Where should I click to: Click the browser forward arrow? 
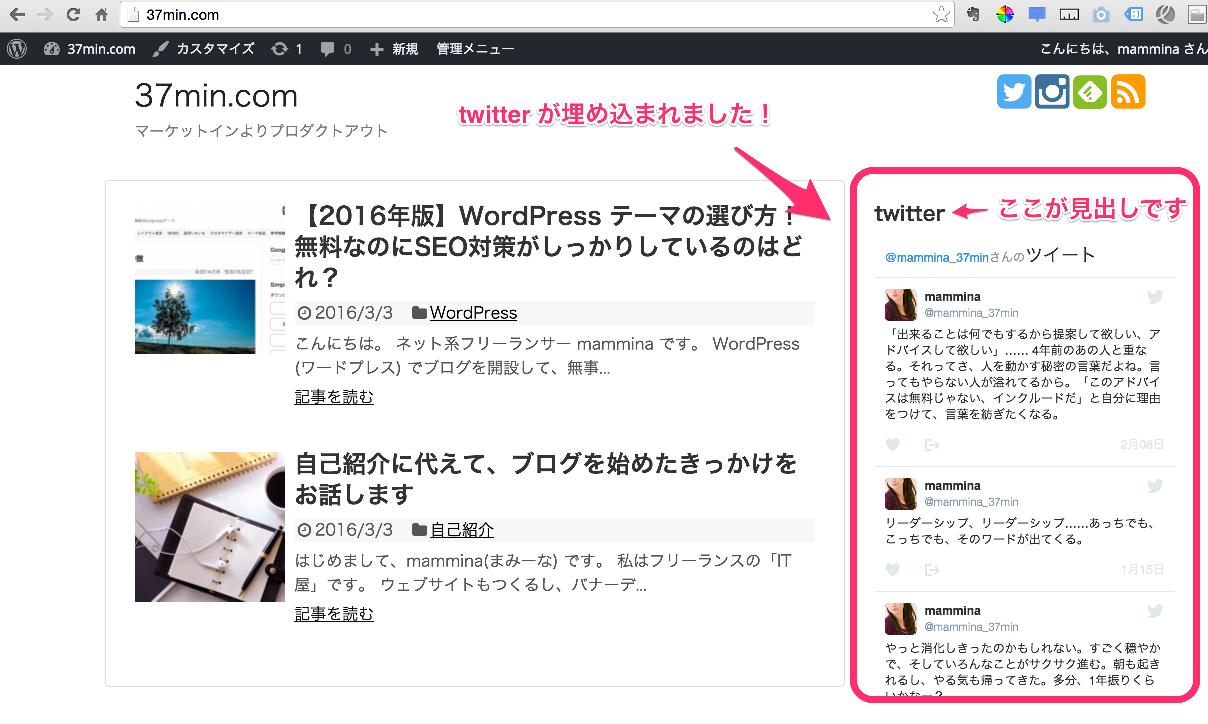pyautogui.click(x=45, y=15)
